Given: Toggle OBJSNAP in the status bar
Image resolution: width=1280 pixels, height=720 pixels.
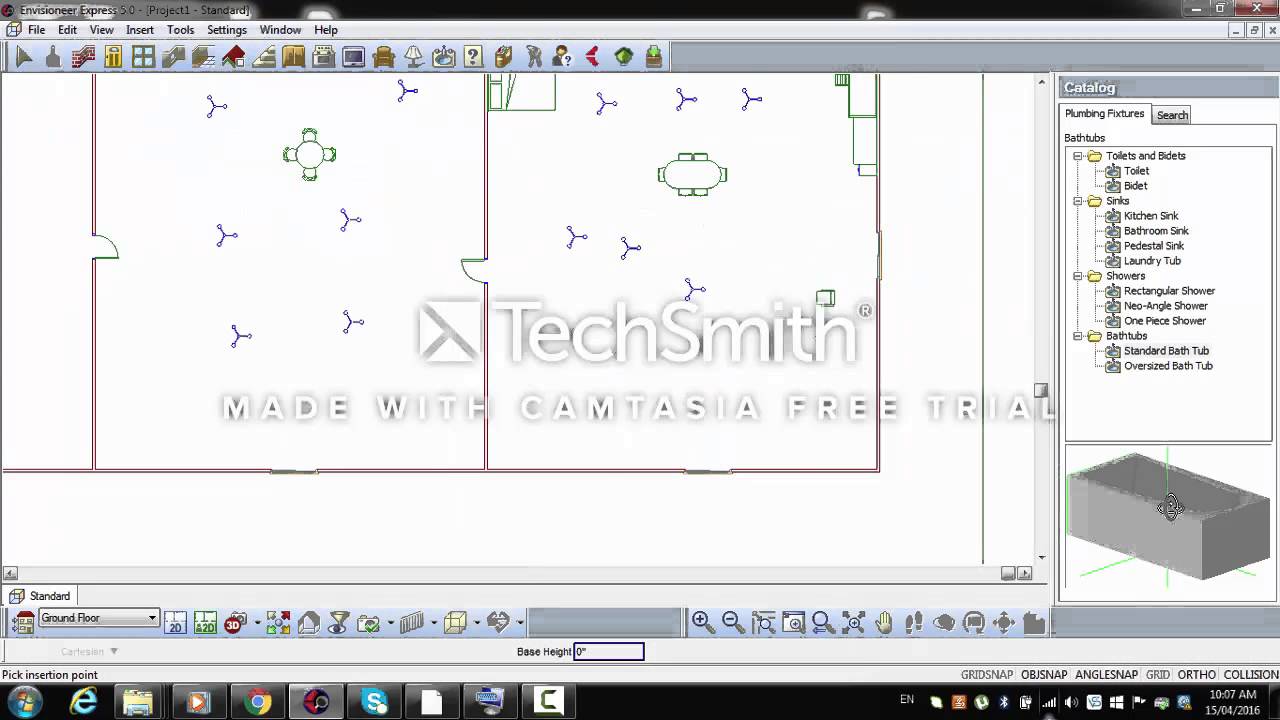Looking at the screenshot, I should point(1044,675).
